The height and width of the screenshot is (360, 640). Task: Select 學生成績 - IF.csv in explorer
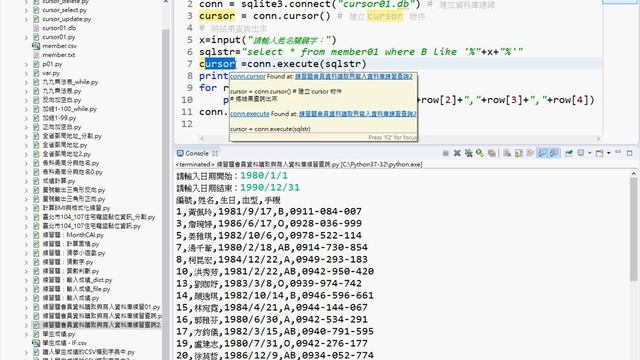click(x=64, y=343)
